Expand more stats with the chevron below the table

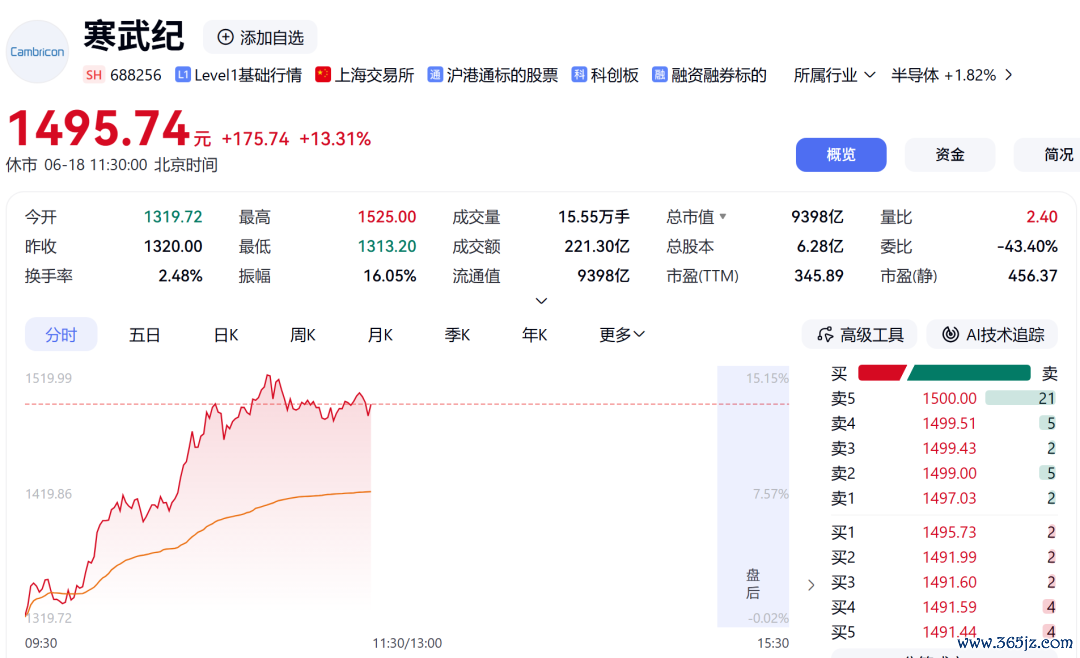point(541,301)
